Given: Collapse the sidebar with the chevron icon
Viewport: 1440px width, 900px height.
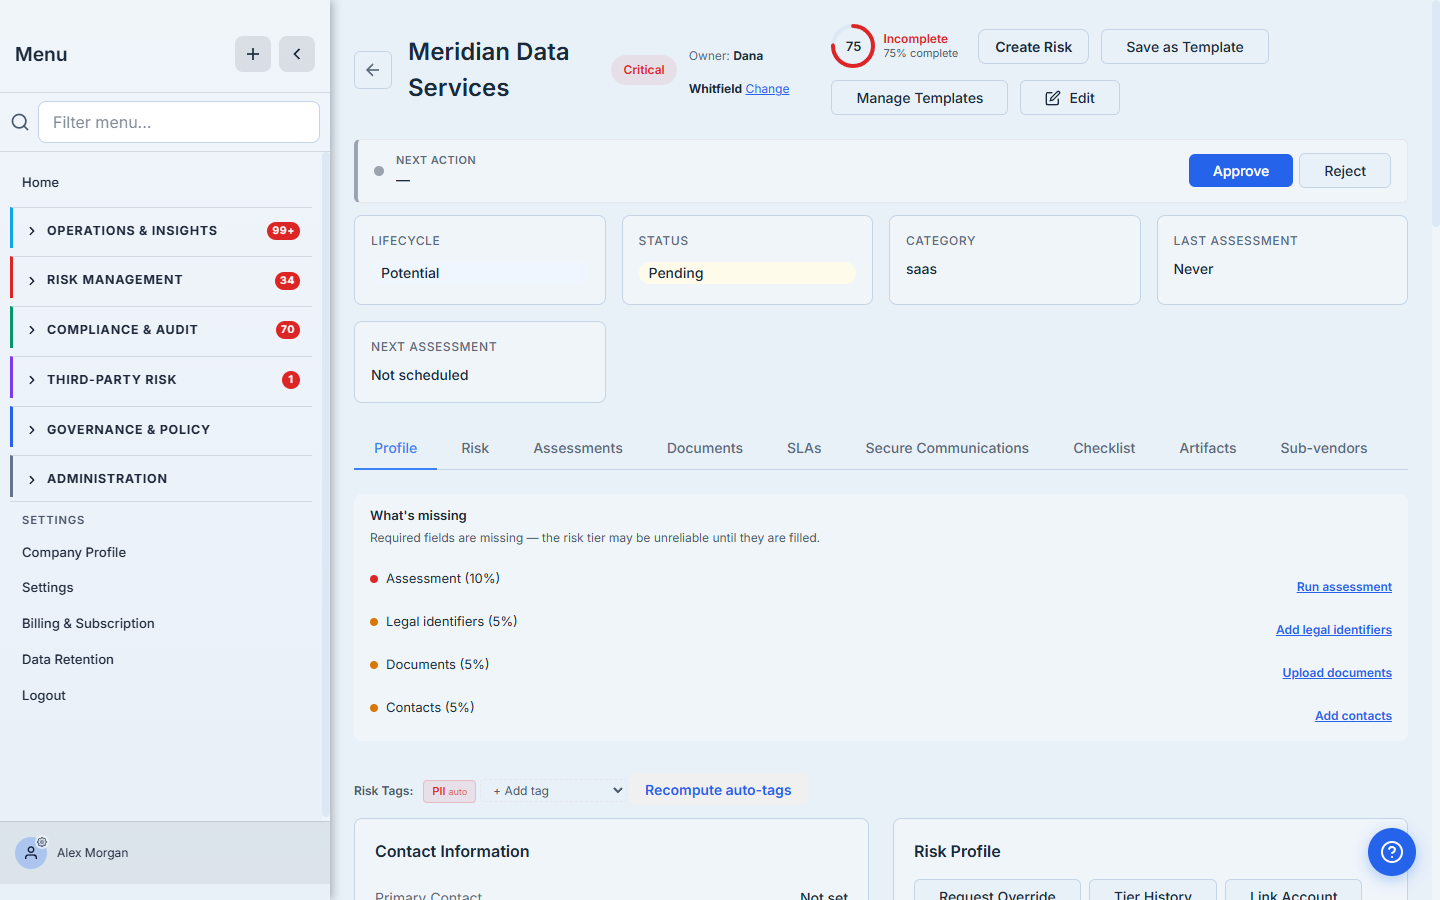Looking at the screenshot, I should (297, 54).
